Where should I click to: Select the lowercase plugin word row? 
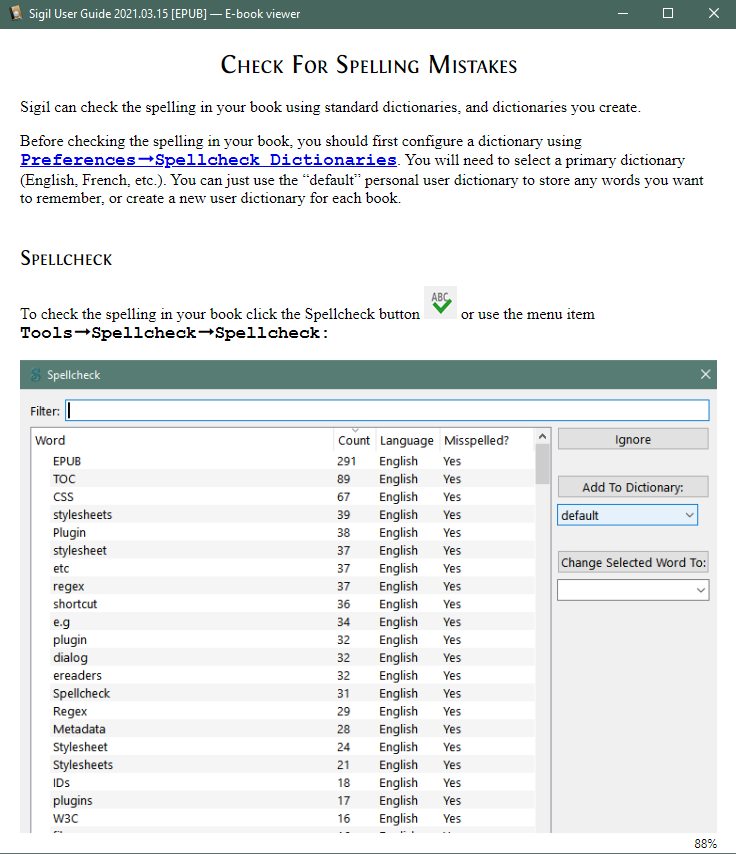(x=283, y=639)
